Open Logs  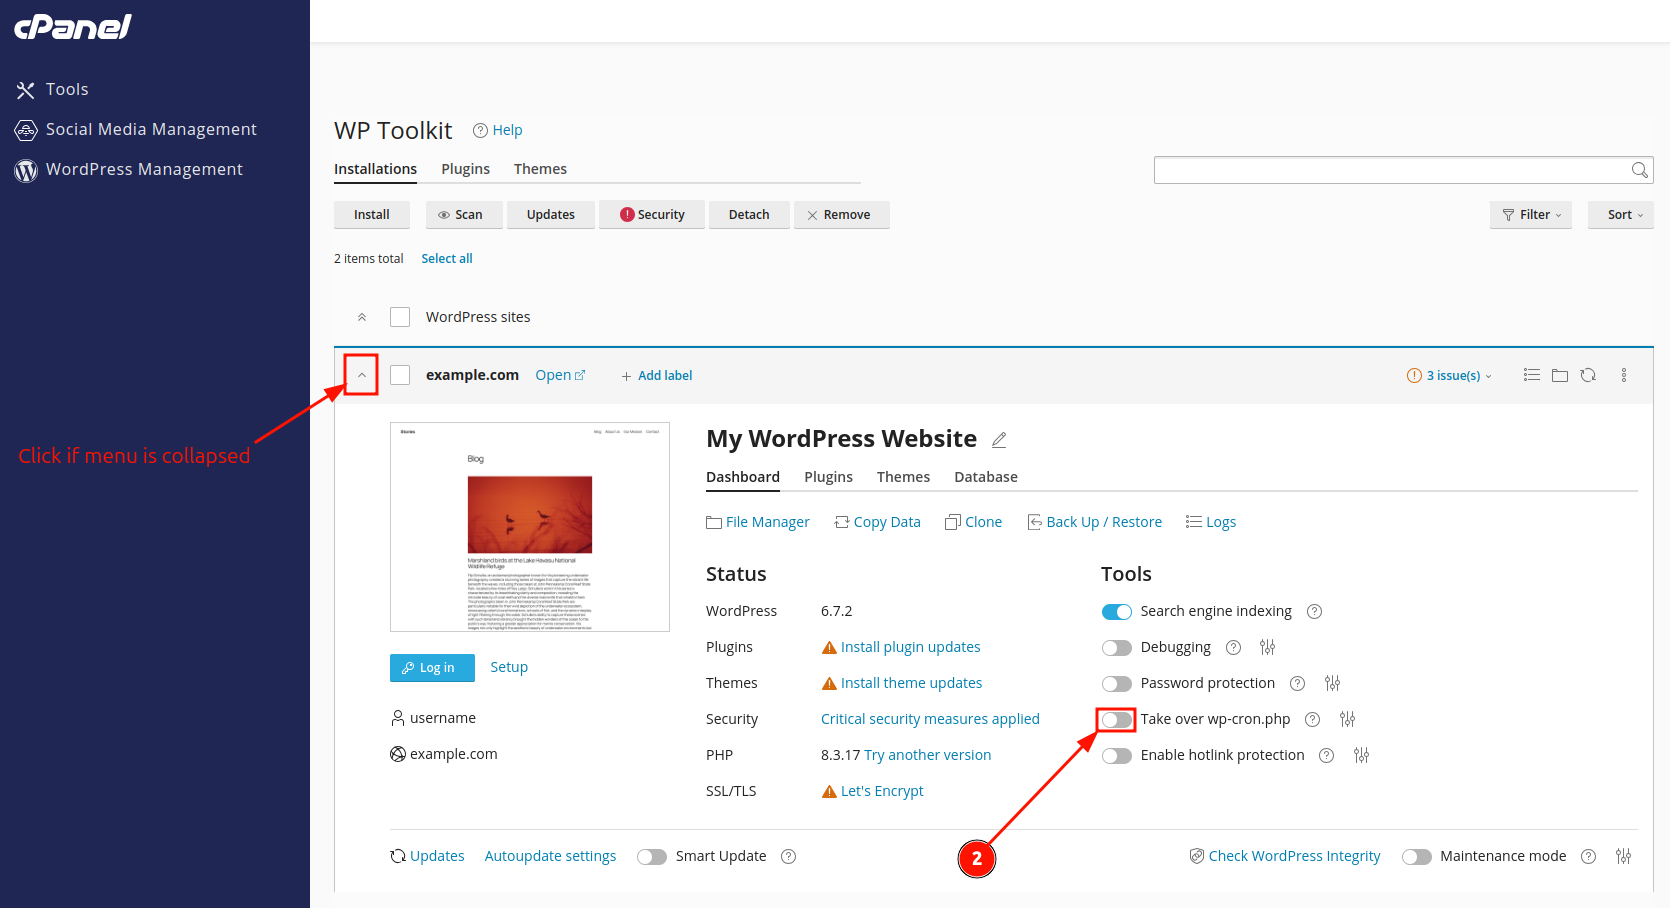pyautogui.click(x=1211, y=522)
